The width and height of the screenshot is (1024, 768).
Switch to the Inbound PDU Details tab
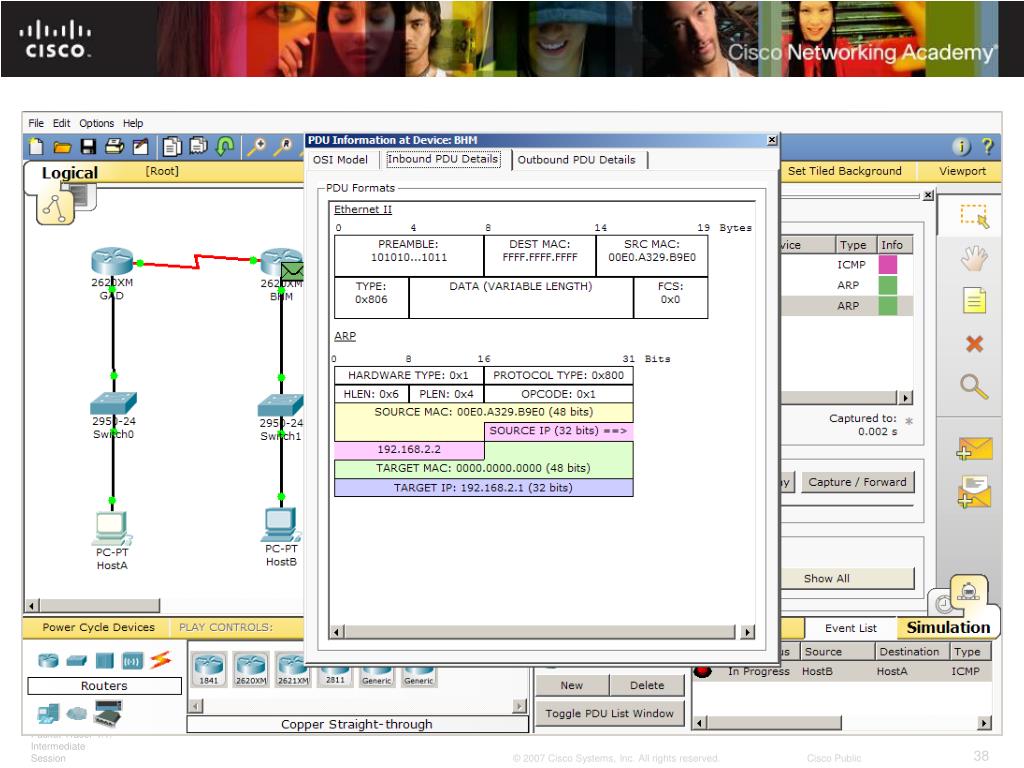coord(443,159)
